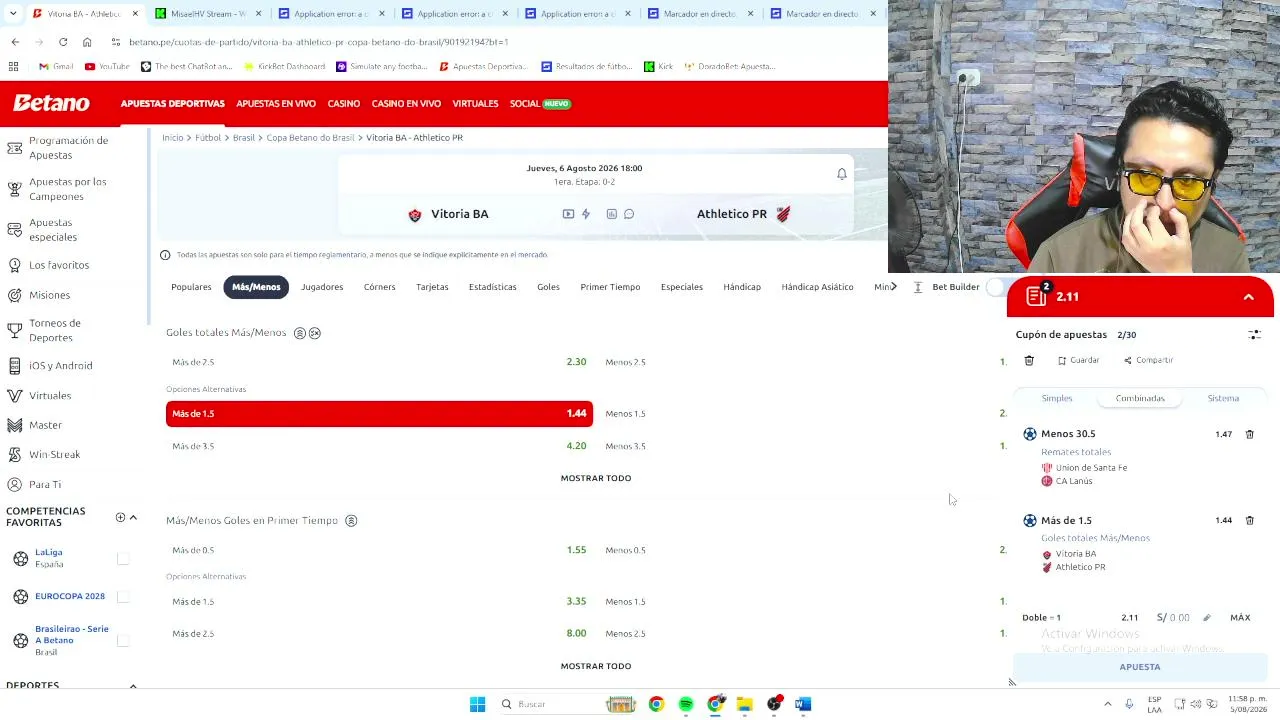Open Master in the sidebar
1280x720 pixels.
coord(45,425)
